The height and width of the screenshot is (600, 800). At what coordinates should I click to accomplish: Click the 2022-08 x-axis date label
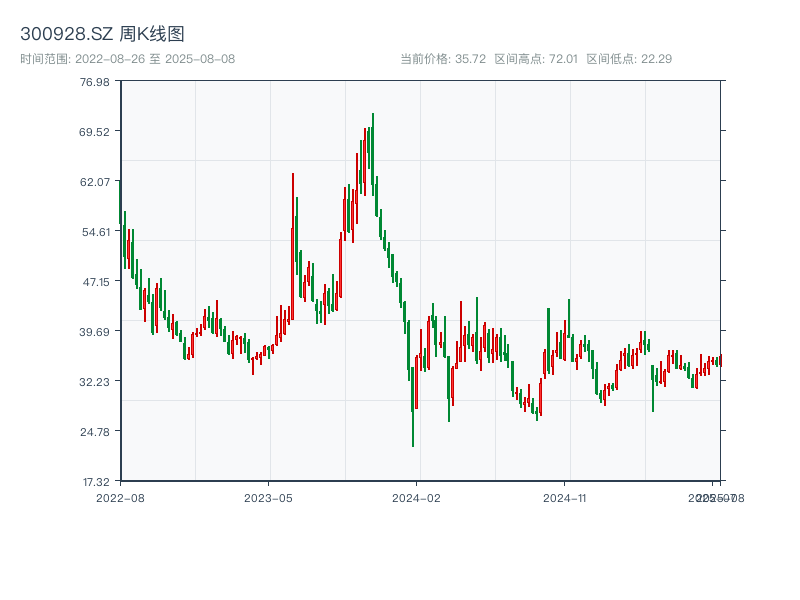coord(120,497)
